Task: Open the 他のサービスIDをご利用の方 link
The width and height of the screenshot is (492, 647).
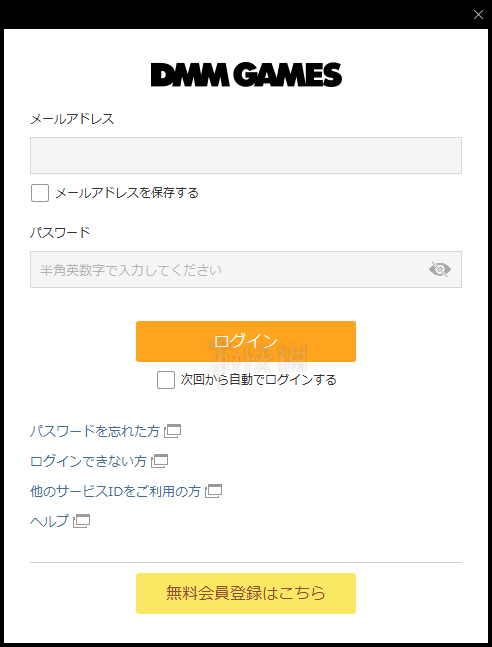Action: [115, 491]
